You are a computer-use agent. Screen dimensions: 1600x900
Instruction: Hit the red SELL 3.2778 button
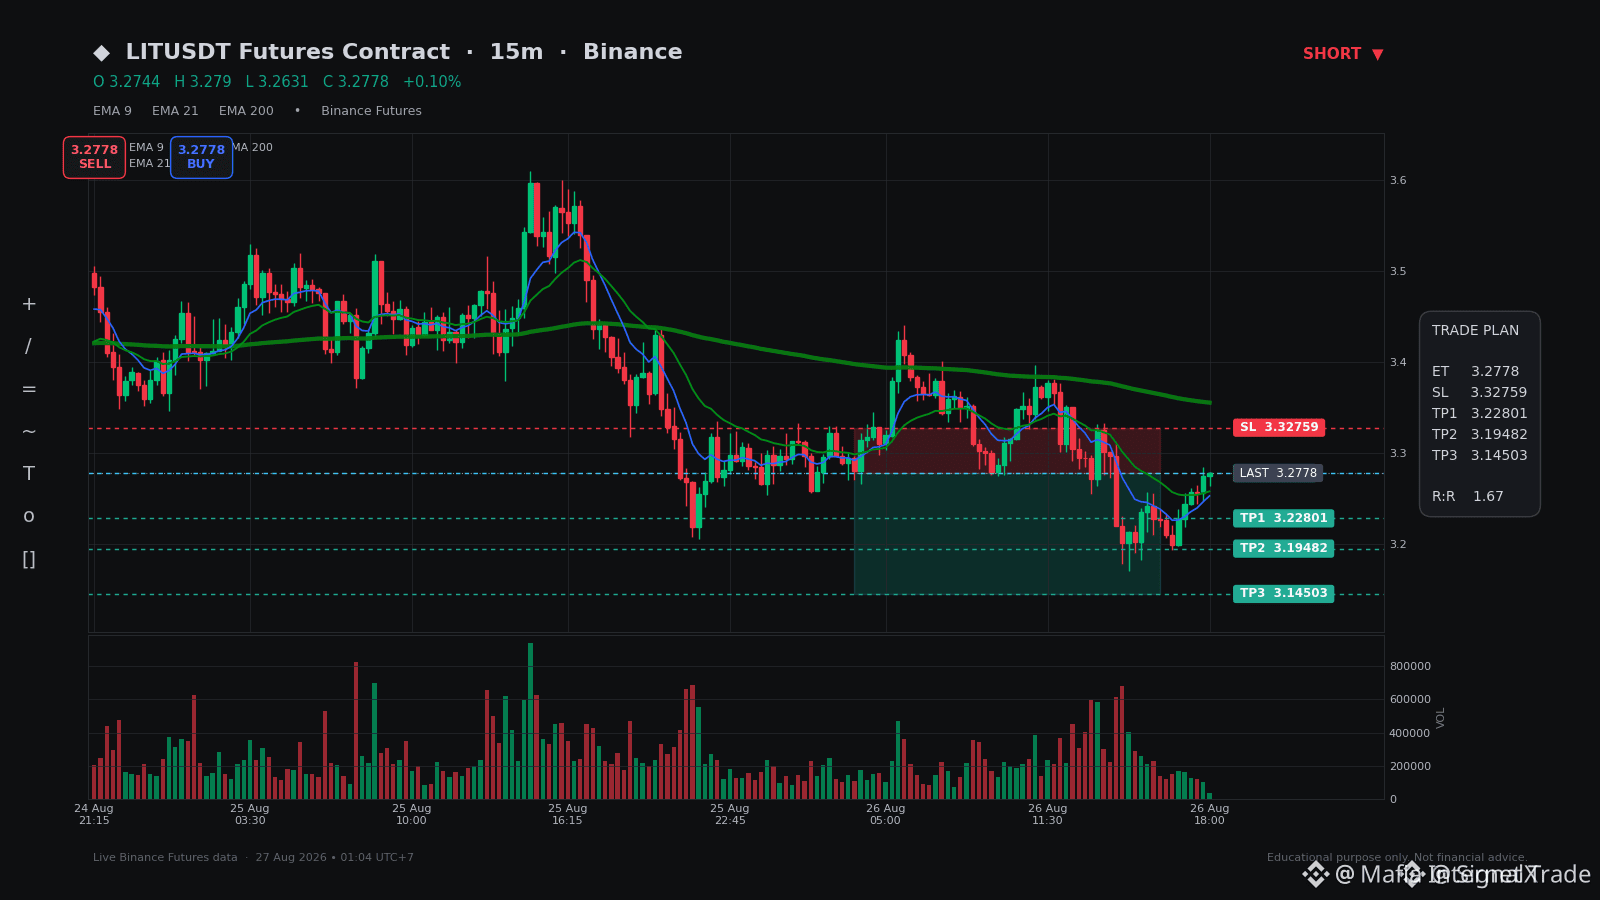tap(94, 157)
